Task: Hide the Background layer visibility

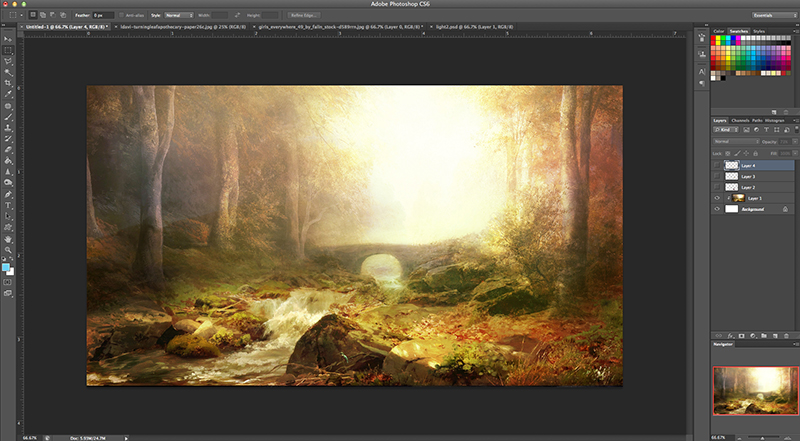Action: pyautogui.click(x=717, y=211)
